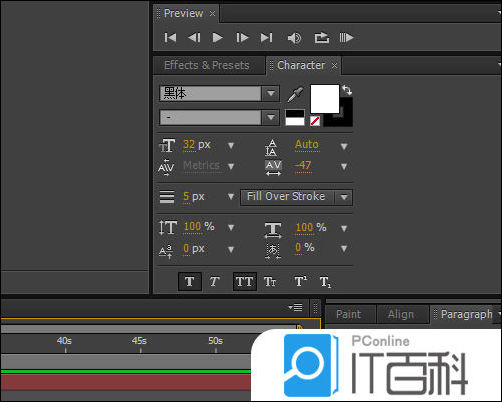Switch to the Effects & Presets tab
The width and height of the screenshot is (502, 402).
pyautogui.click(x=207, y=65)
